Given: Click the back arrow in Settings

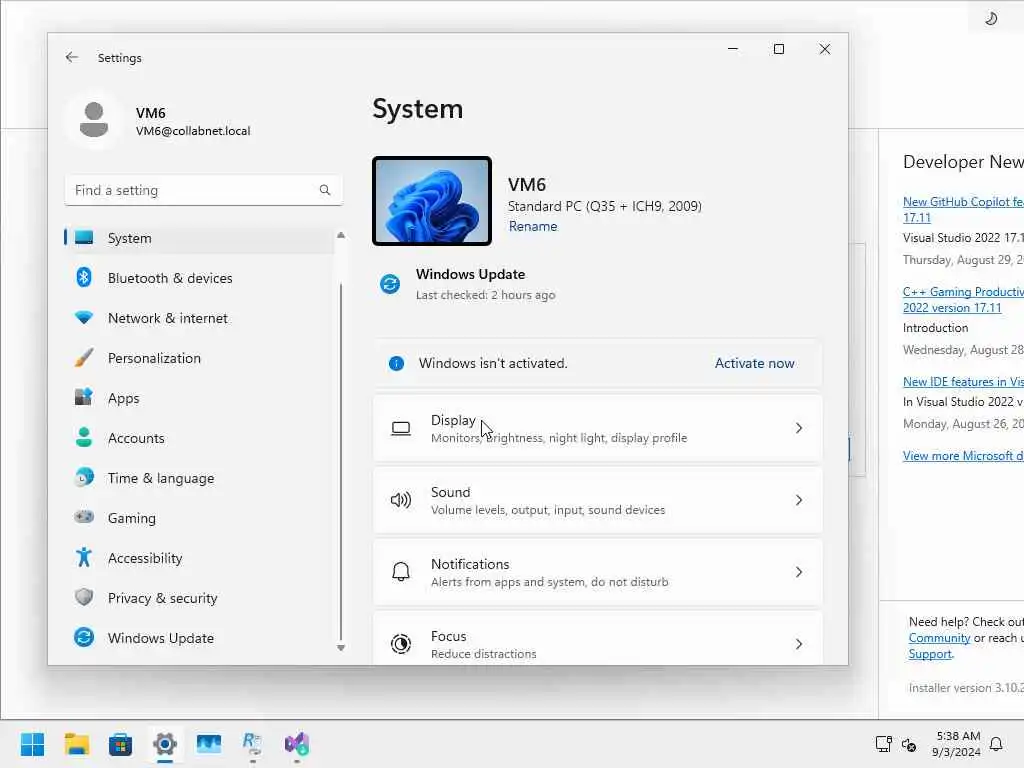Looking at the screenshot, I should pyautogui.click(x=72, y=57).
